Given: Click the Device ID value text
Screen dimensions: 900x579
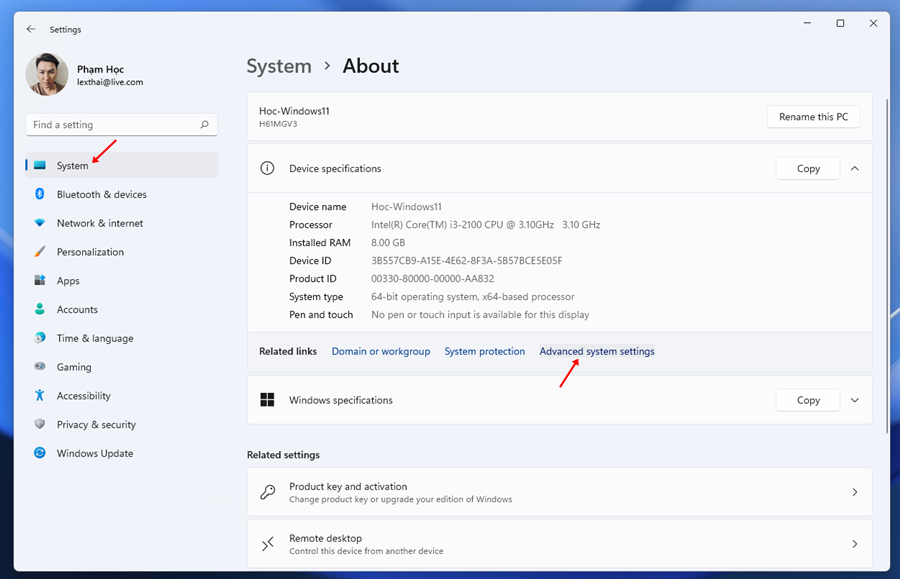Looking at the screenshot, I should [467, 261].
